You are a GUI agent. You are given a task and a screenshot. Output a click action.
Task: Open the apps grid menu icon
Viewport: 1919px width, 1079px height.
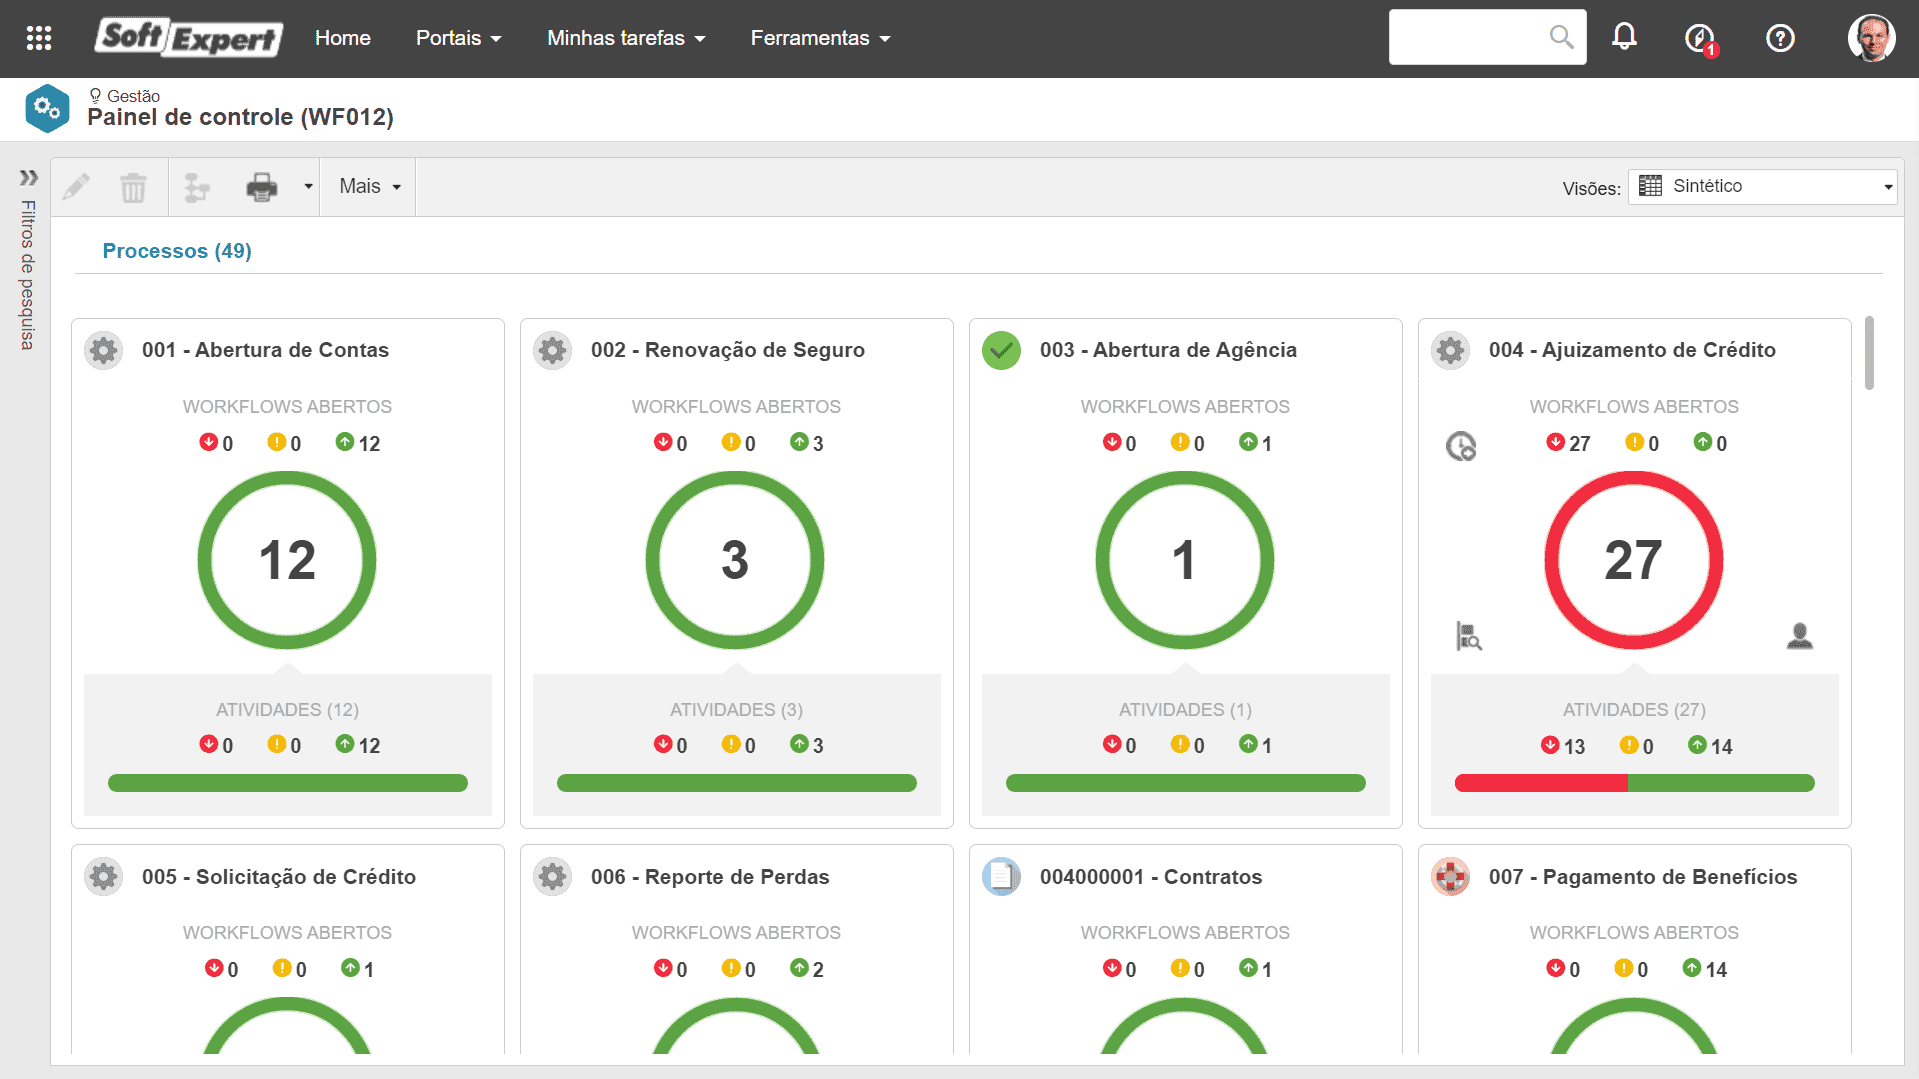39,38
